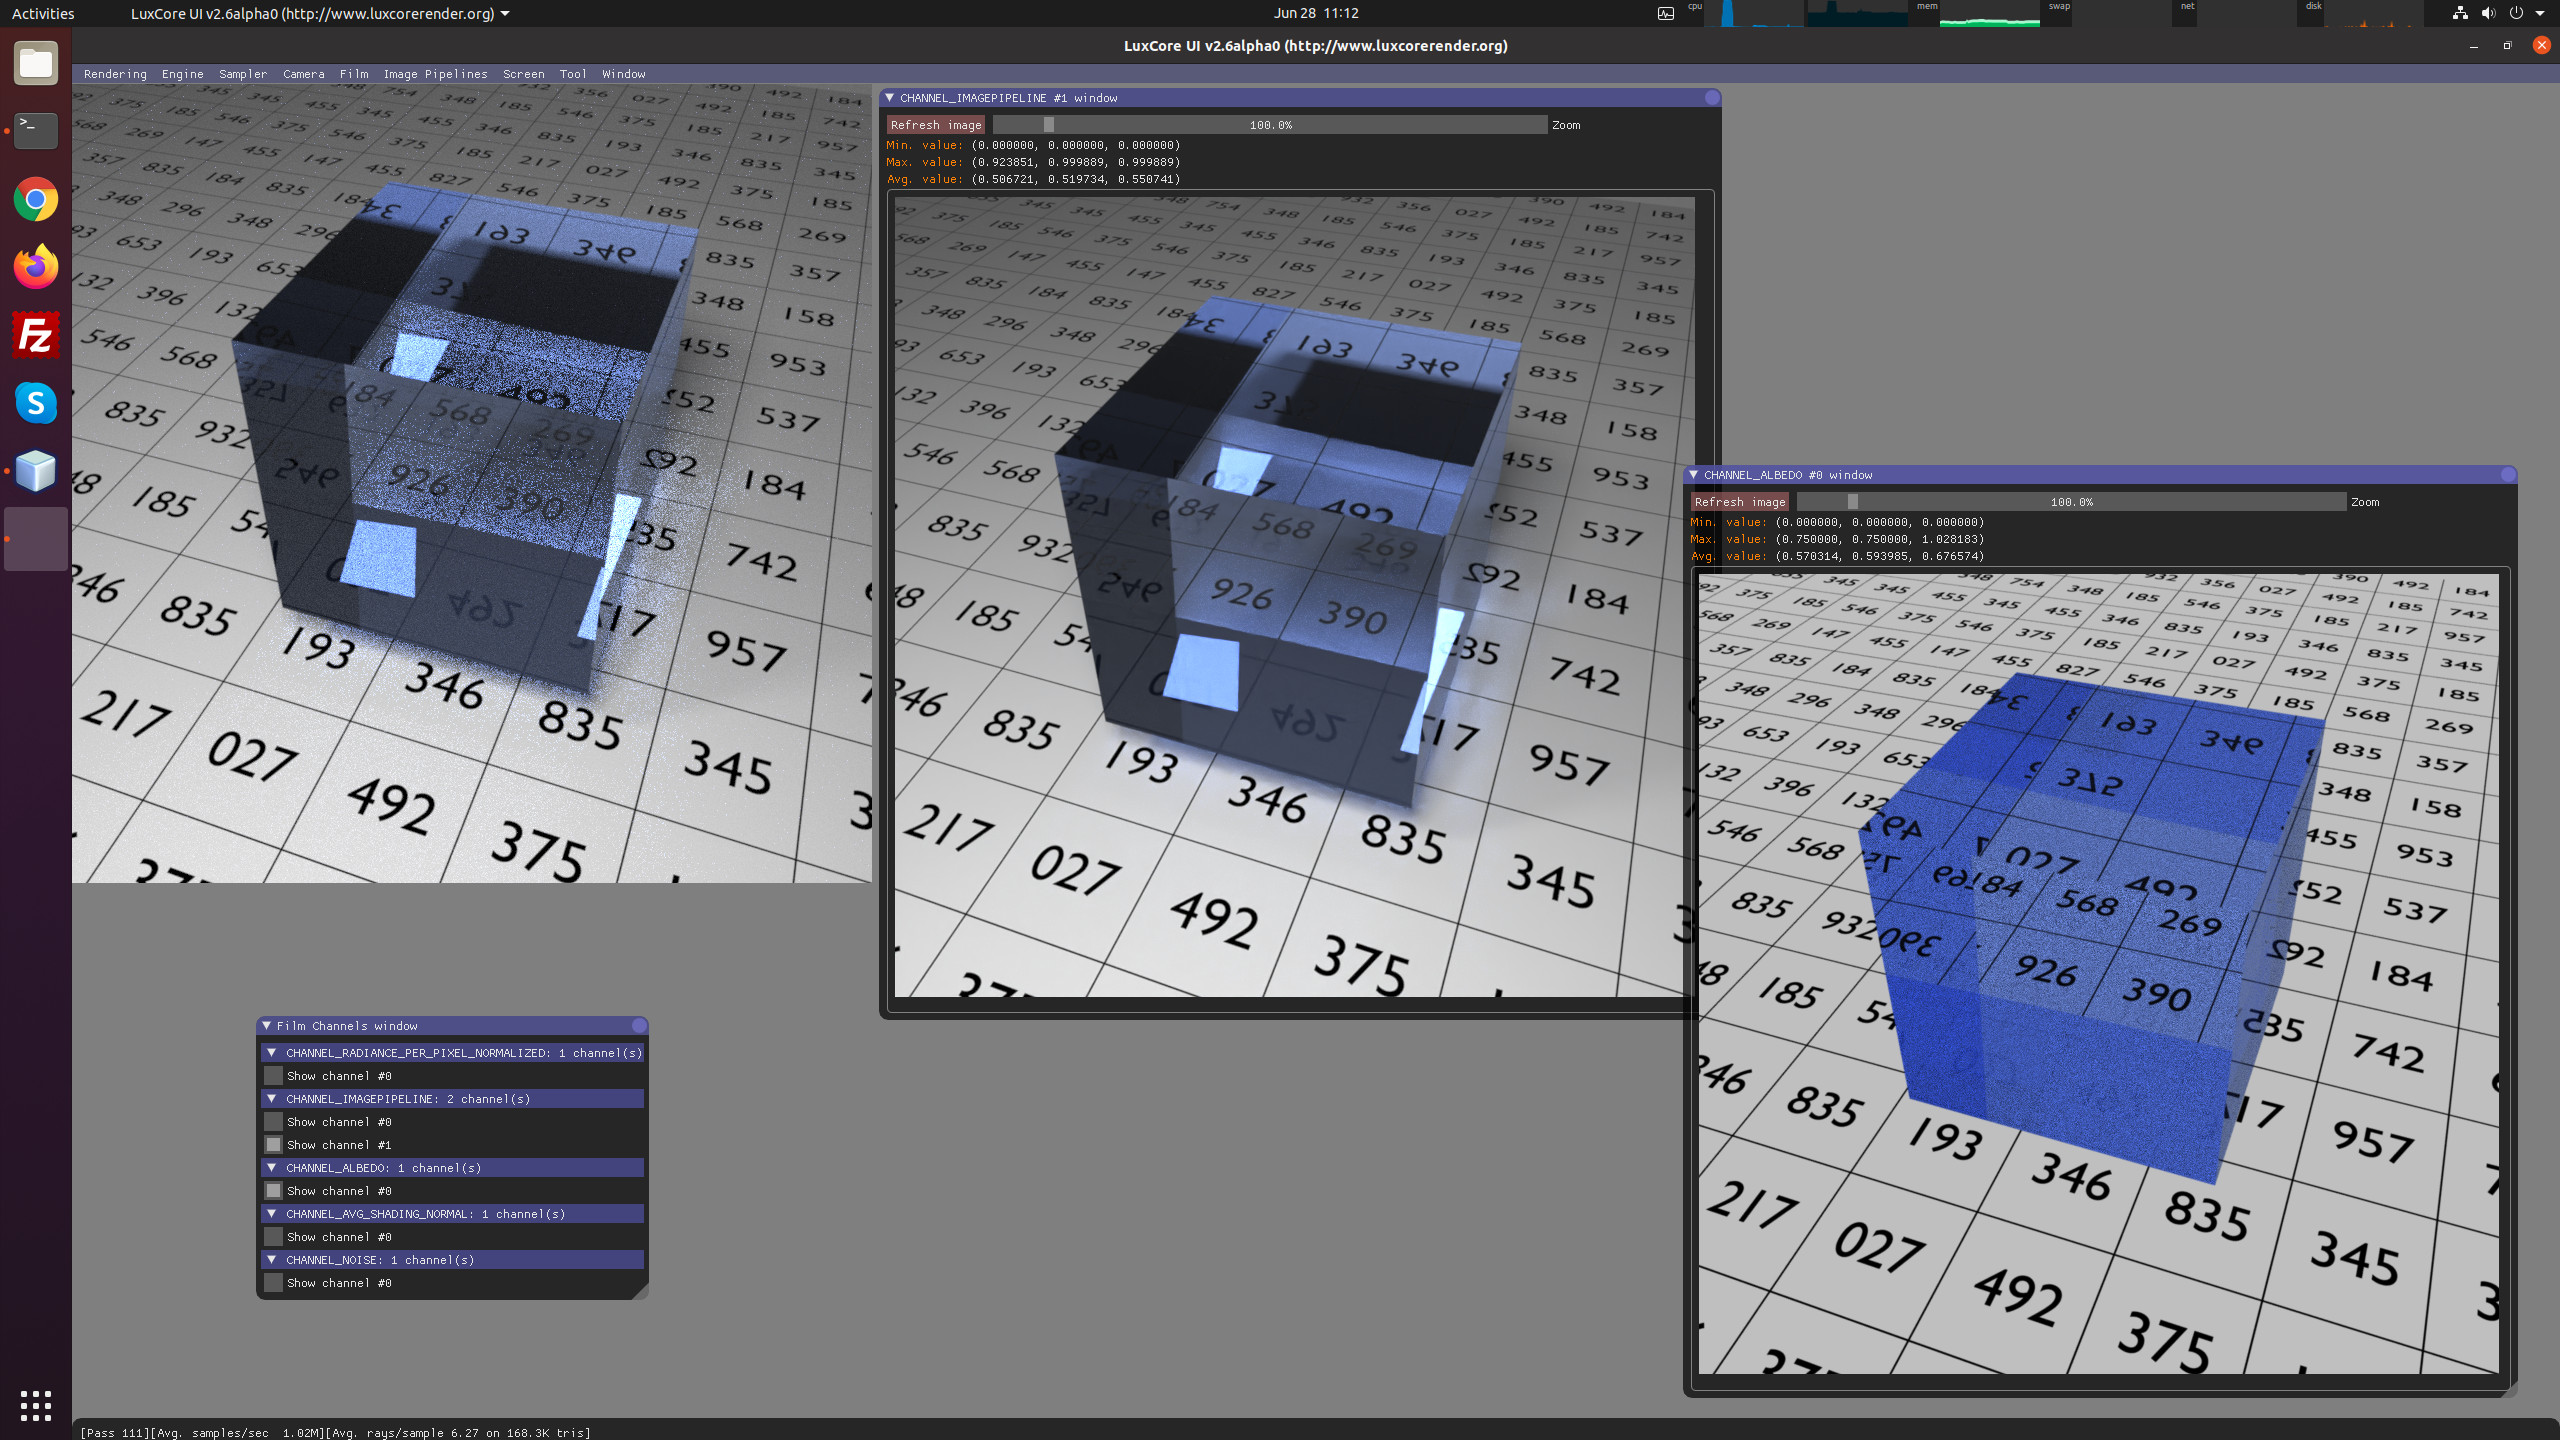Open the Files manager dock icon
2560x1440 pixels.
pos(36,64)
